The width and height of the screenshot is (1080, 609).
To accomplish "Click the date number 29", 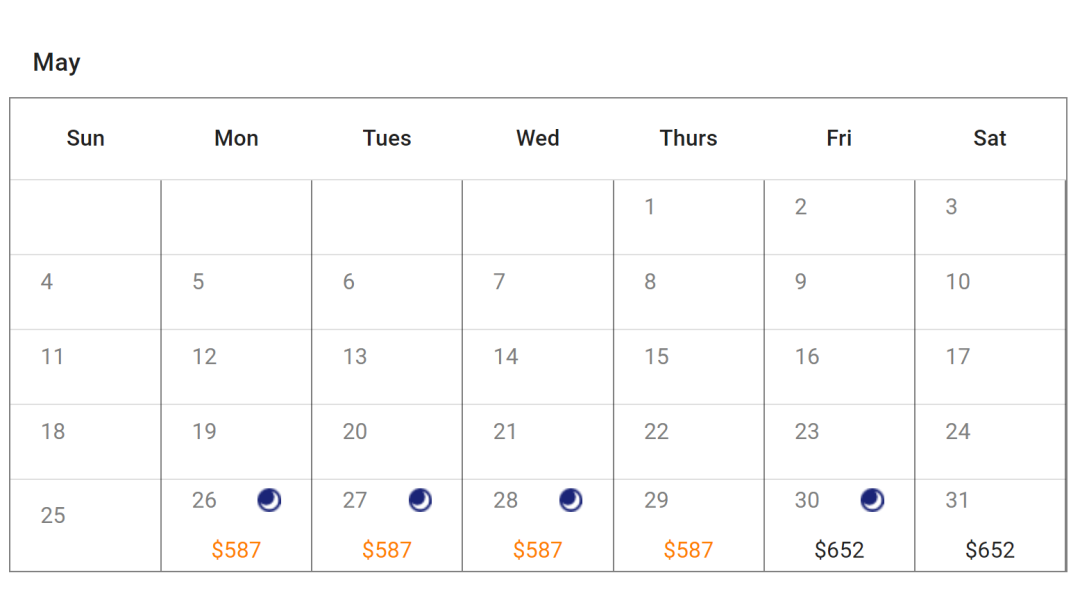I will pos(656,500).
